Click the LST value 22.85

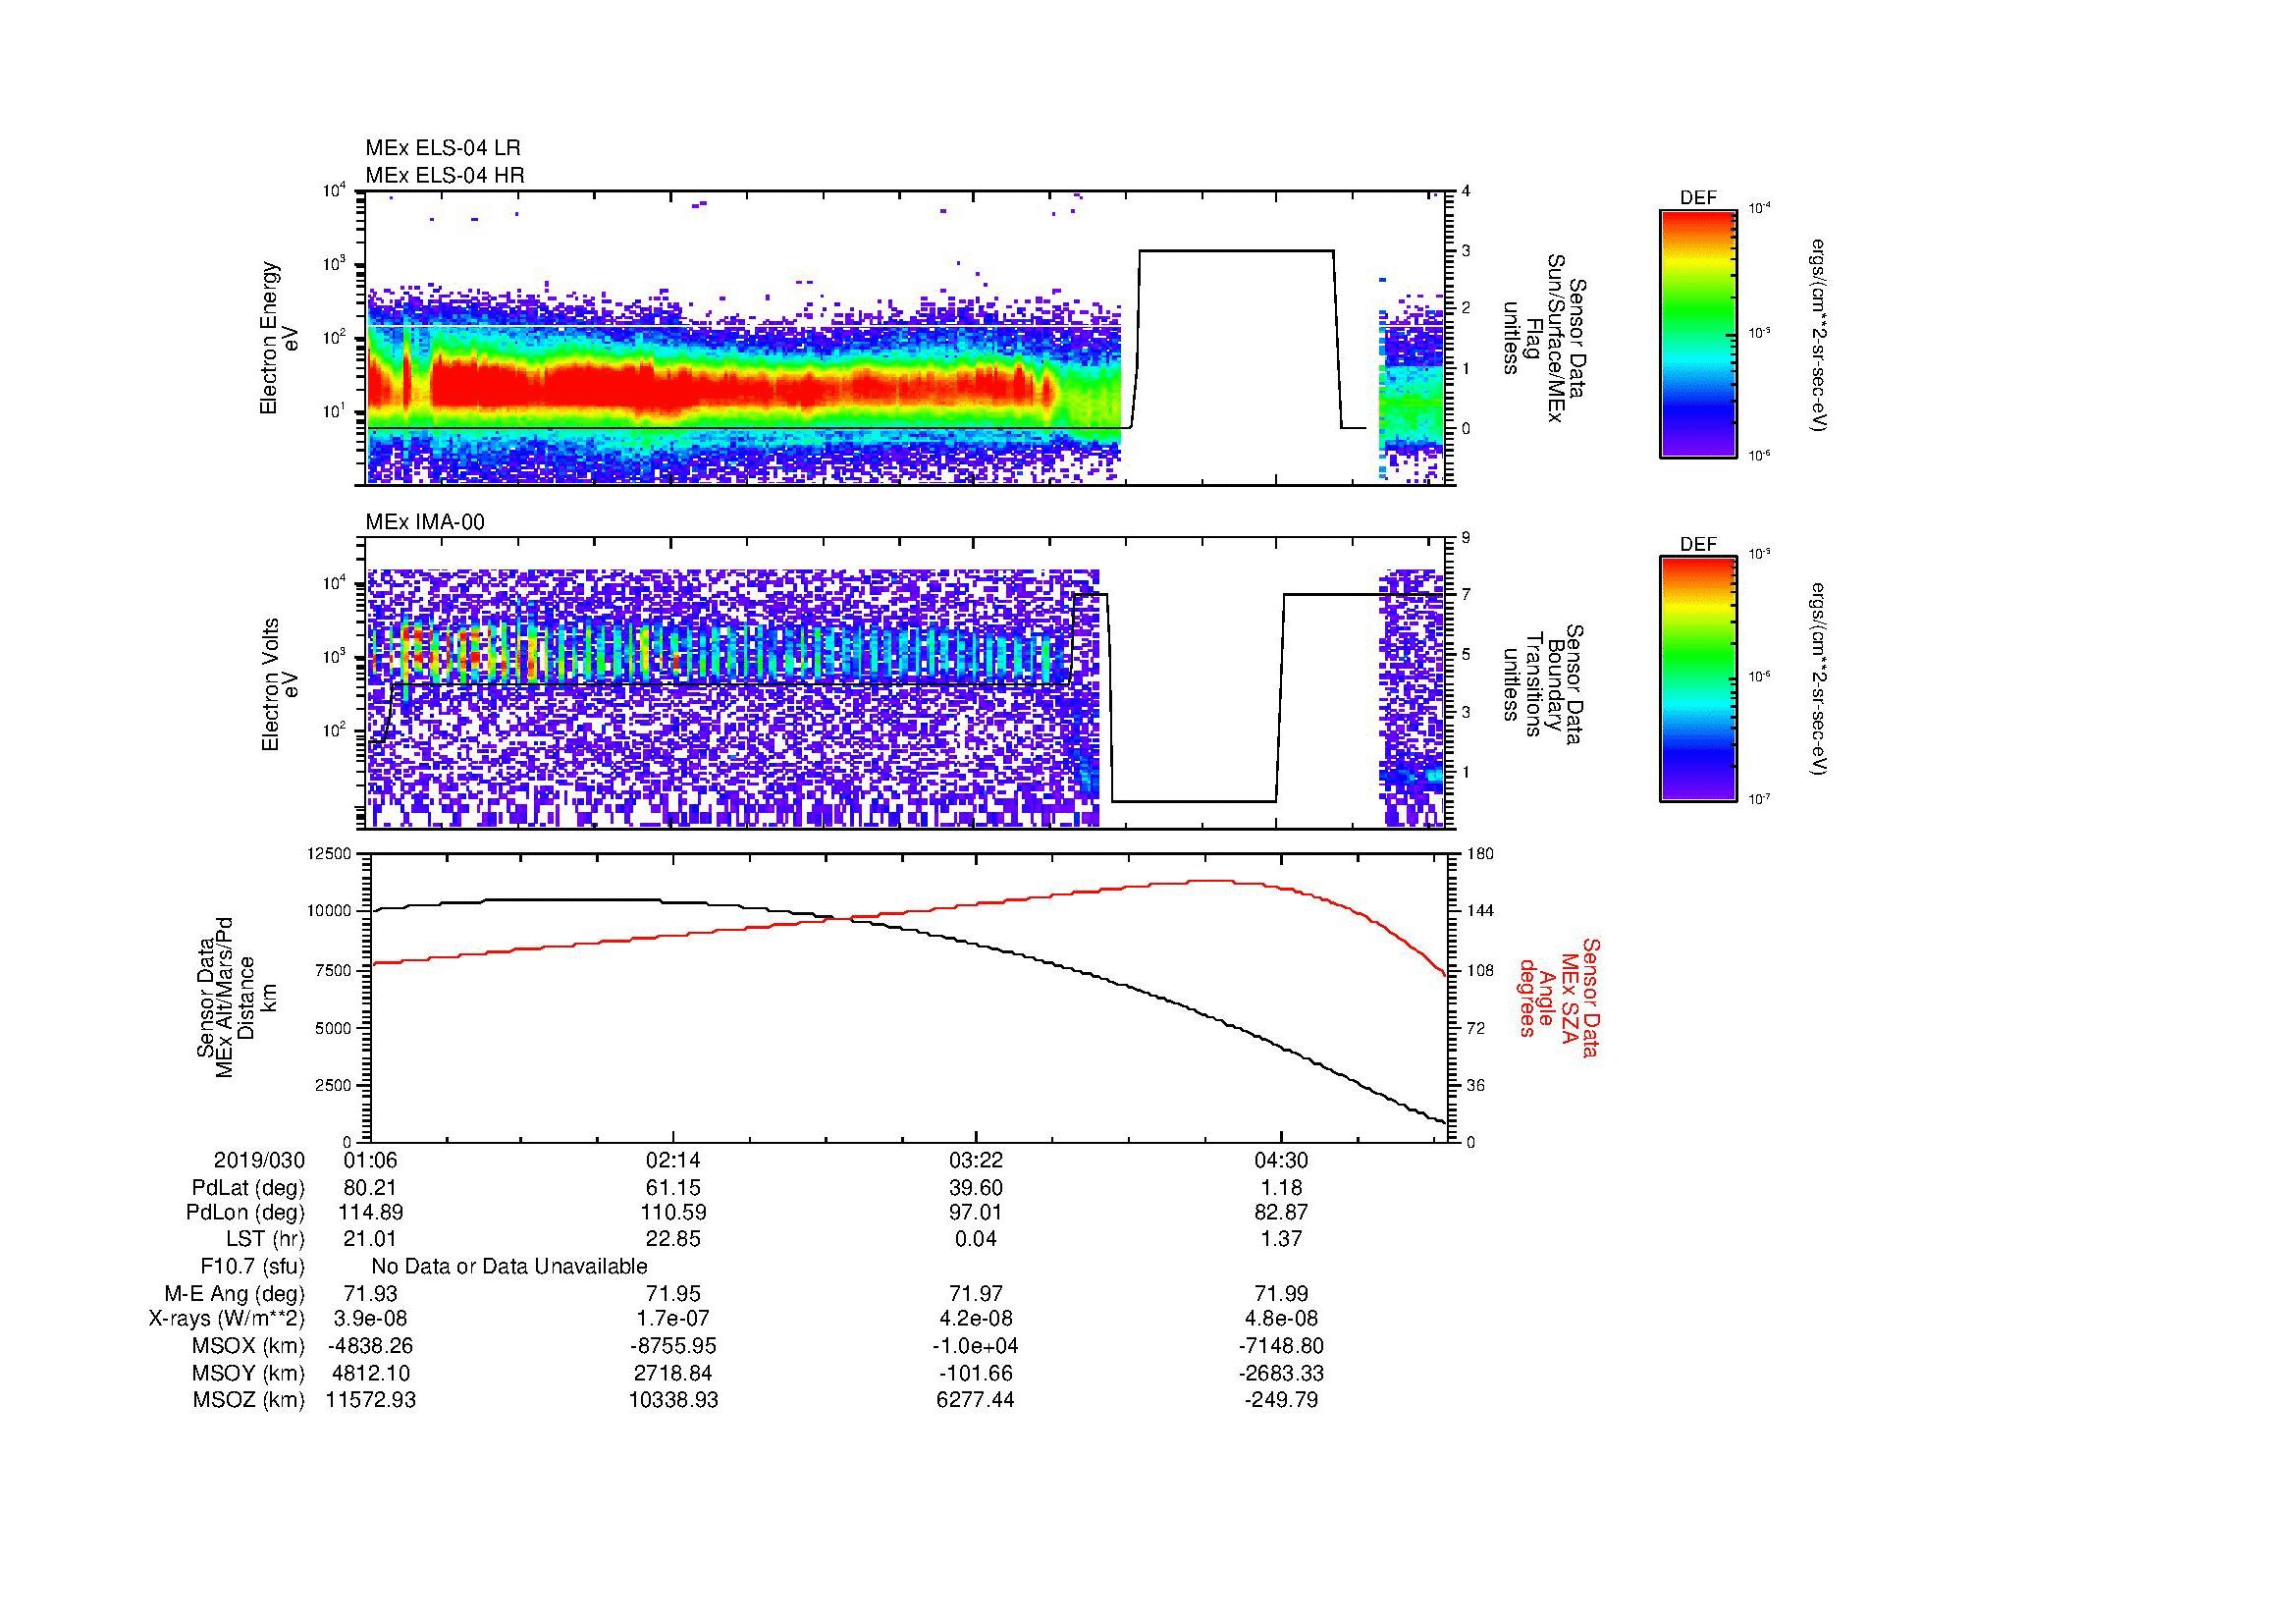point(674,1239)
